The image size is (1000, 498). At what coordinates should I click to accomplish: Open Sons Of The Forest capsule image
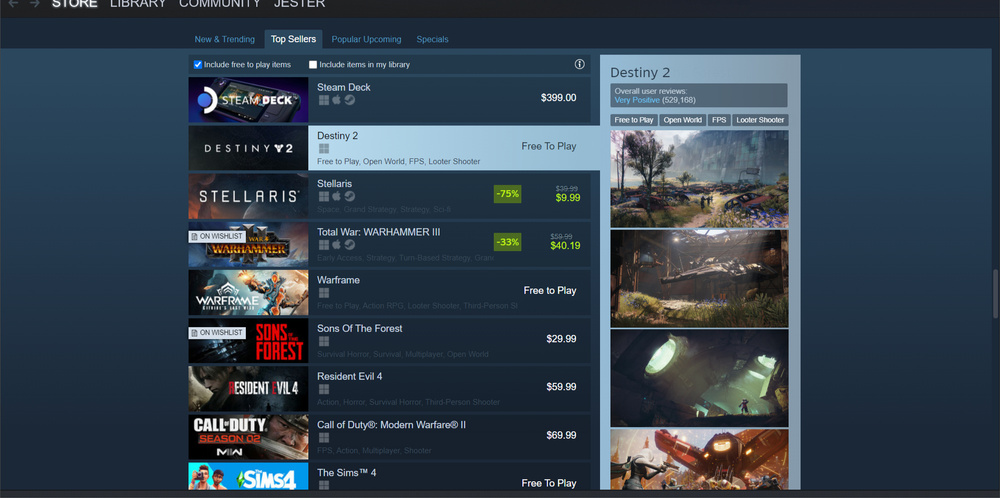(248, 341)
